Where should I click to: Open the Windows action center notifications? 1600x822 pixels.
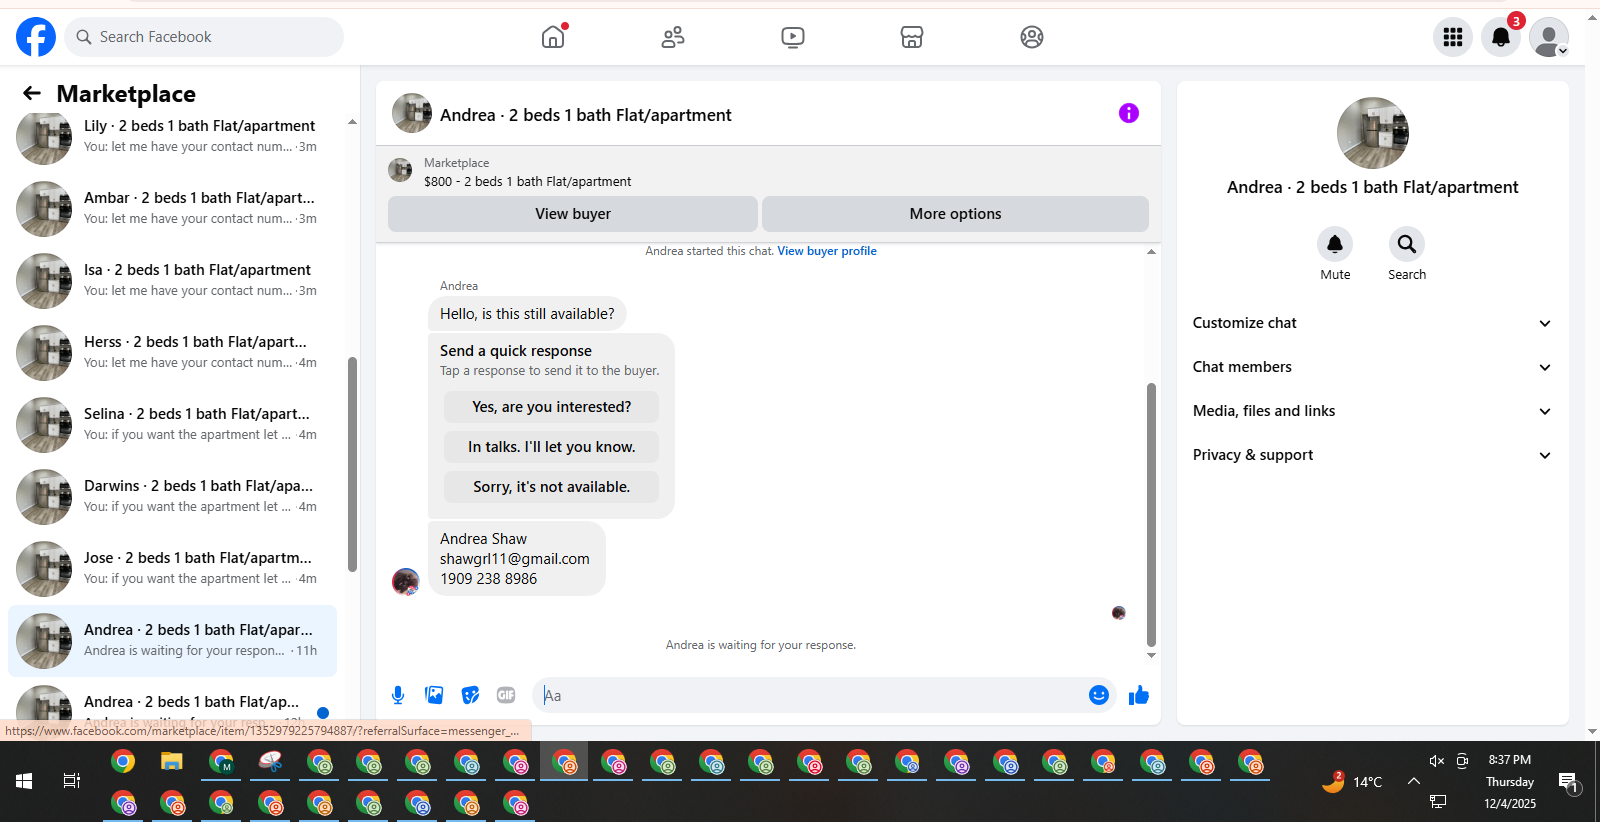point(1568,782)
